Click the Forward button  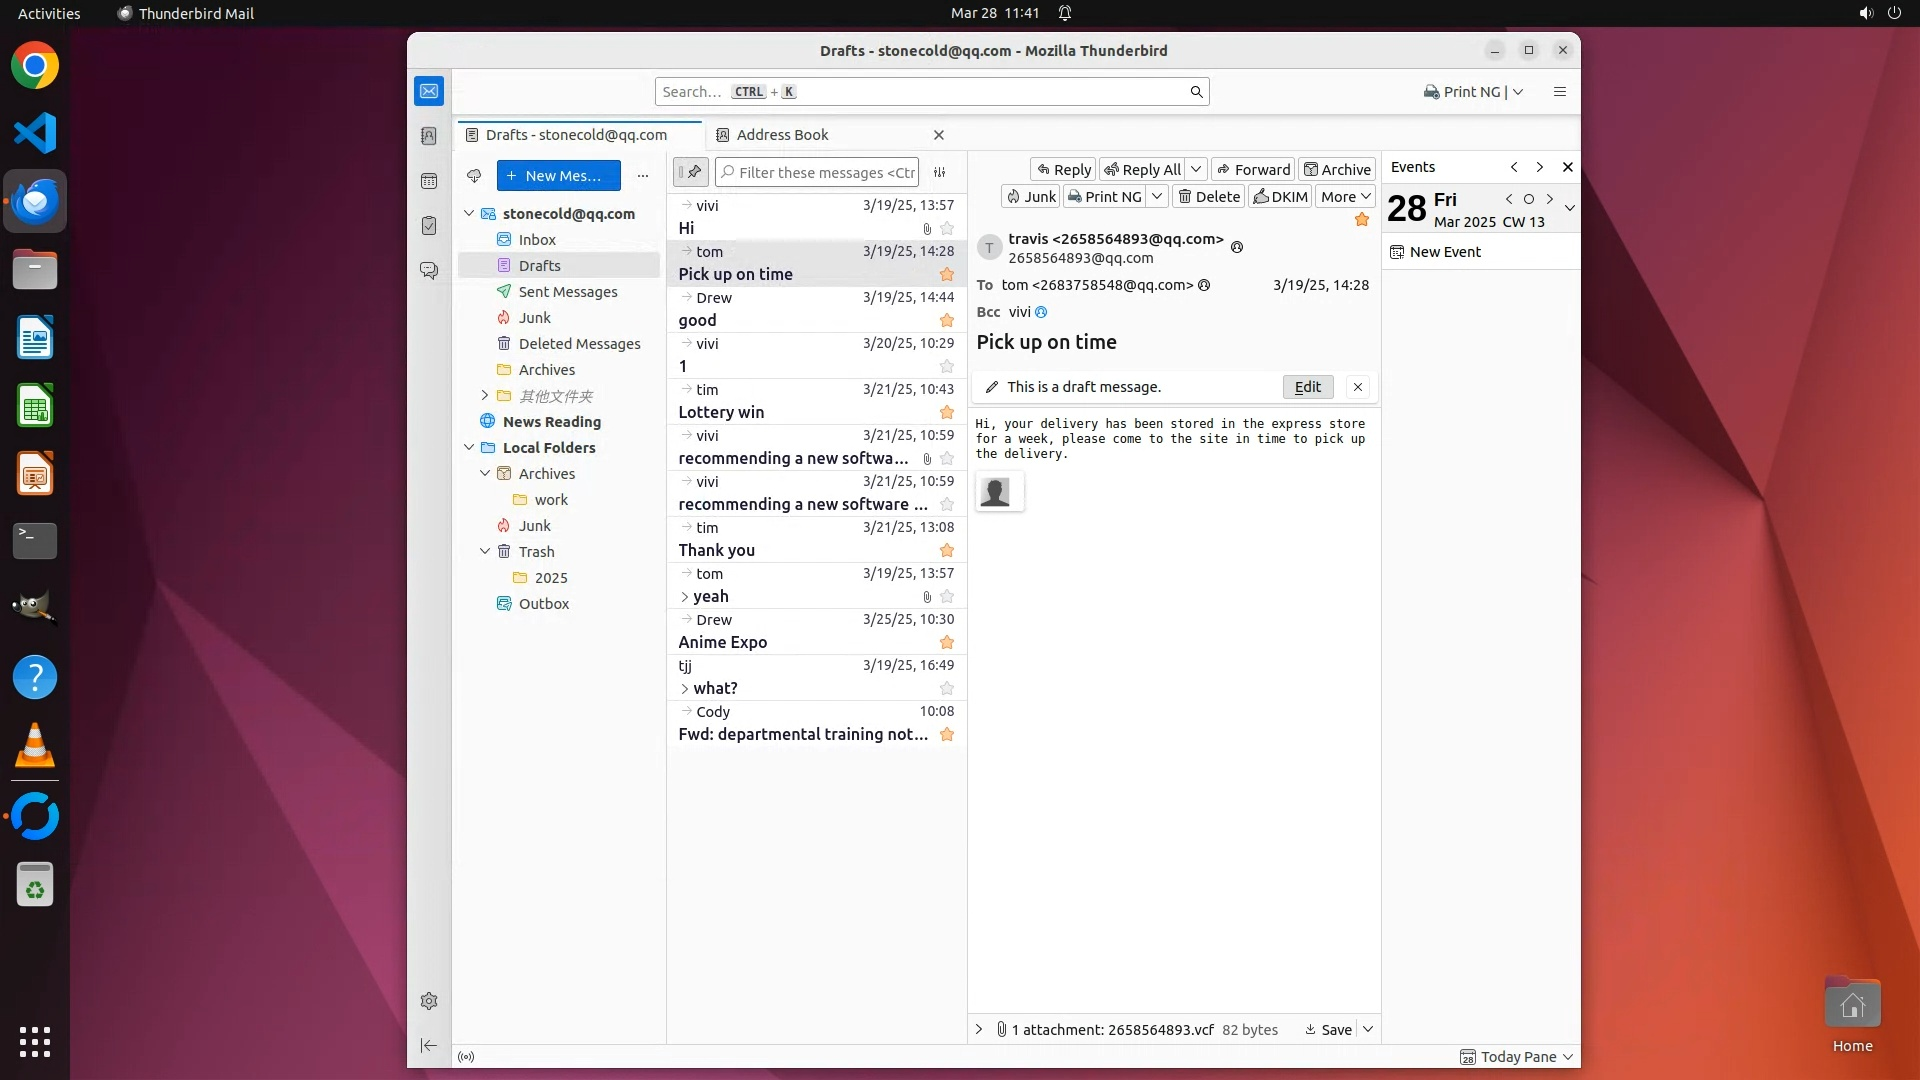pos(1253,169)
